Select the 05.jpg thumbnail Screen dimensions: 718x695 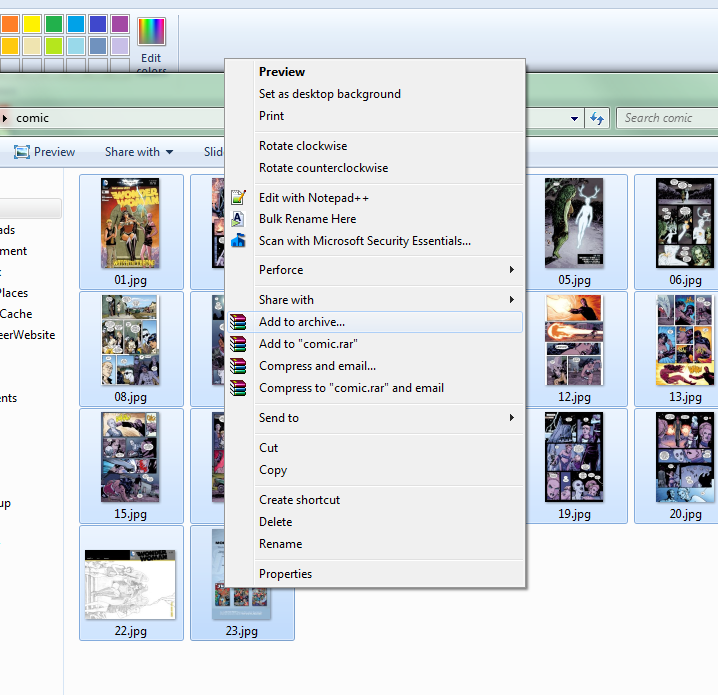coord(574,223)
